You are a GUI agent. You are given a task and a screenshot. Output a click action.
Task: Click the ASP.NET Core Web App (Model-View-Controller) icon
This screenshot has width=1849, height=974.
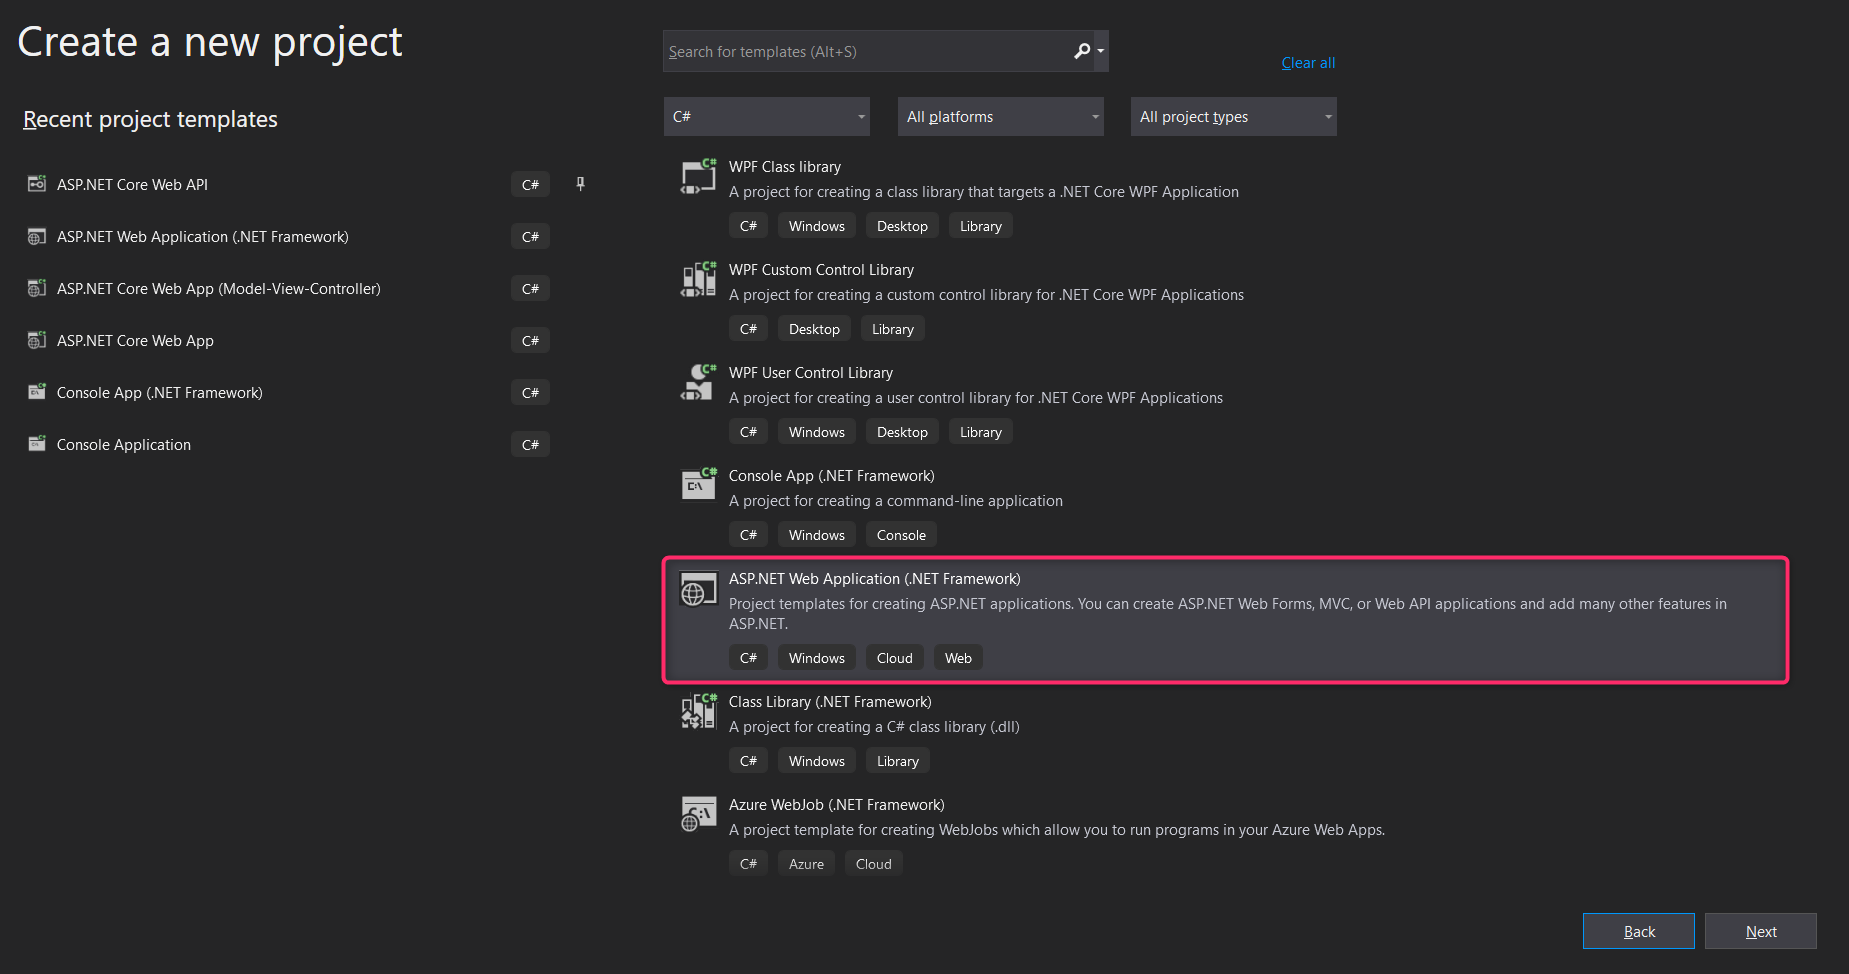click(37, 288)
